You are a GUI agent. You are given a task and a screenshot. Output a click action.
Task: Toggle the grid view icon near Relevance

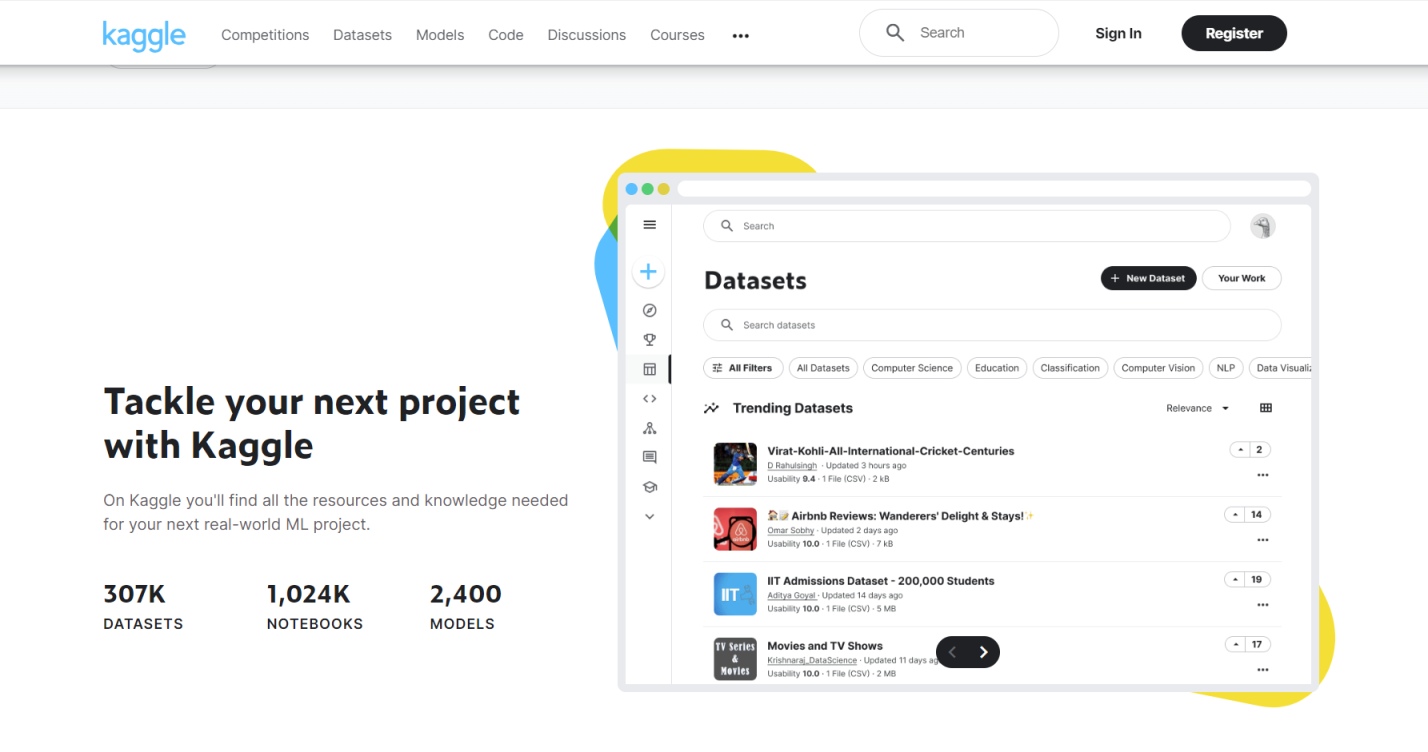pyautogui.click(x=1266, y=408)
